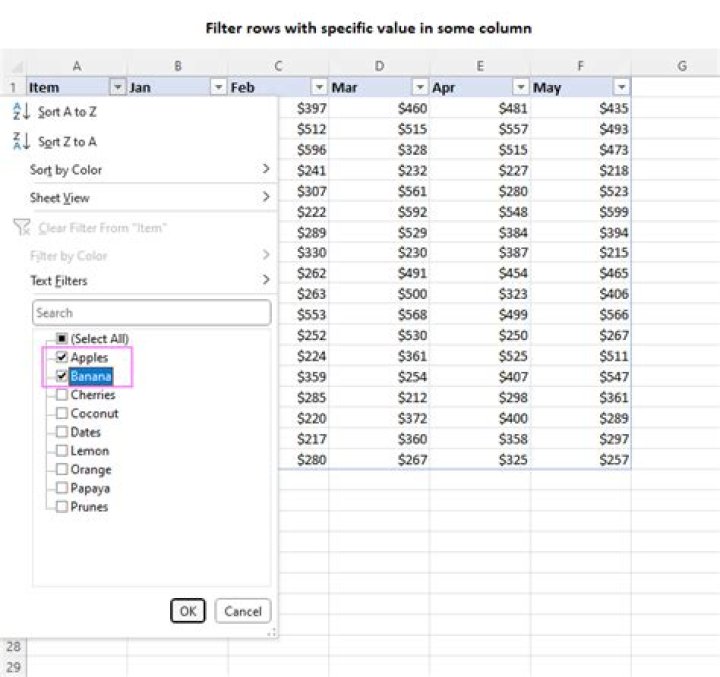
Task: Select column G header
Action: click(x=682, y=66)
